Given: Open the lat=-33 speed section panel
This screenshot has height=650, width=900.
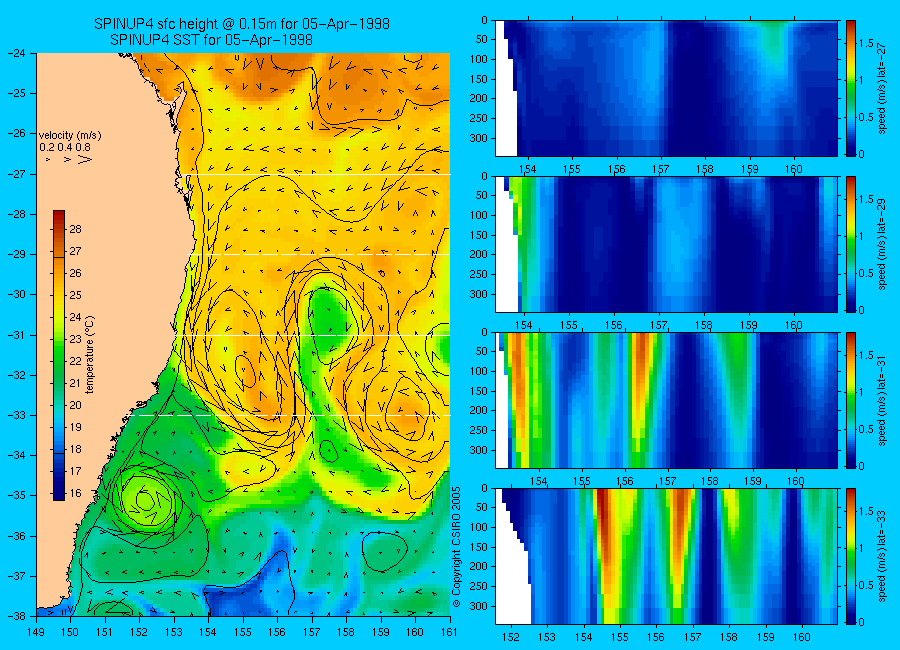Looking at the screenshot, I should pyautogui.click(x=666, y=556).
